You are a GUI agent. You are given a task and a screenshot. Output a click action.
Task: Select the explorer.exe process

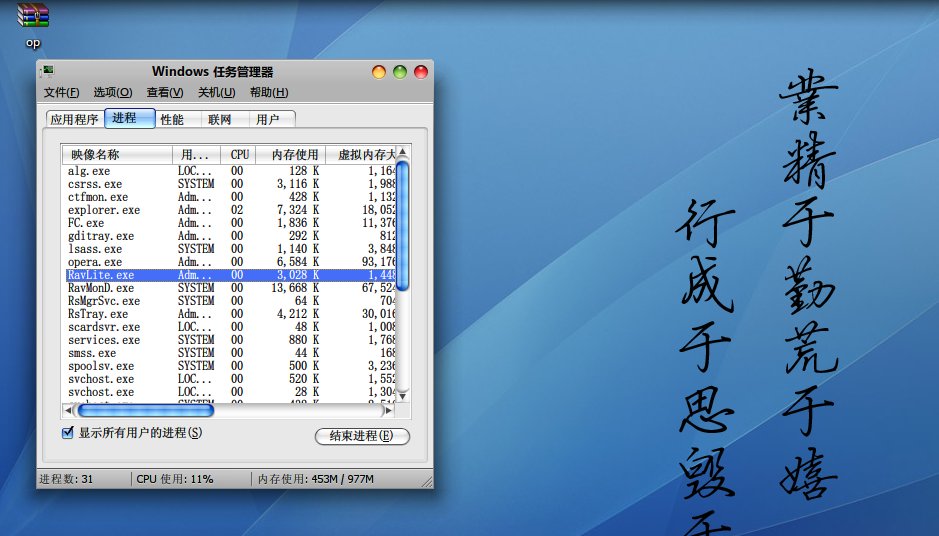click(x=231, y=210)
